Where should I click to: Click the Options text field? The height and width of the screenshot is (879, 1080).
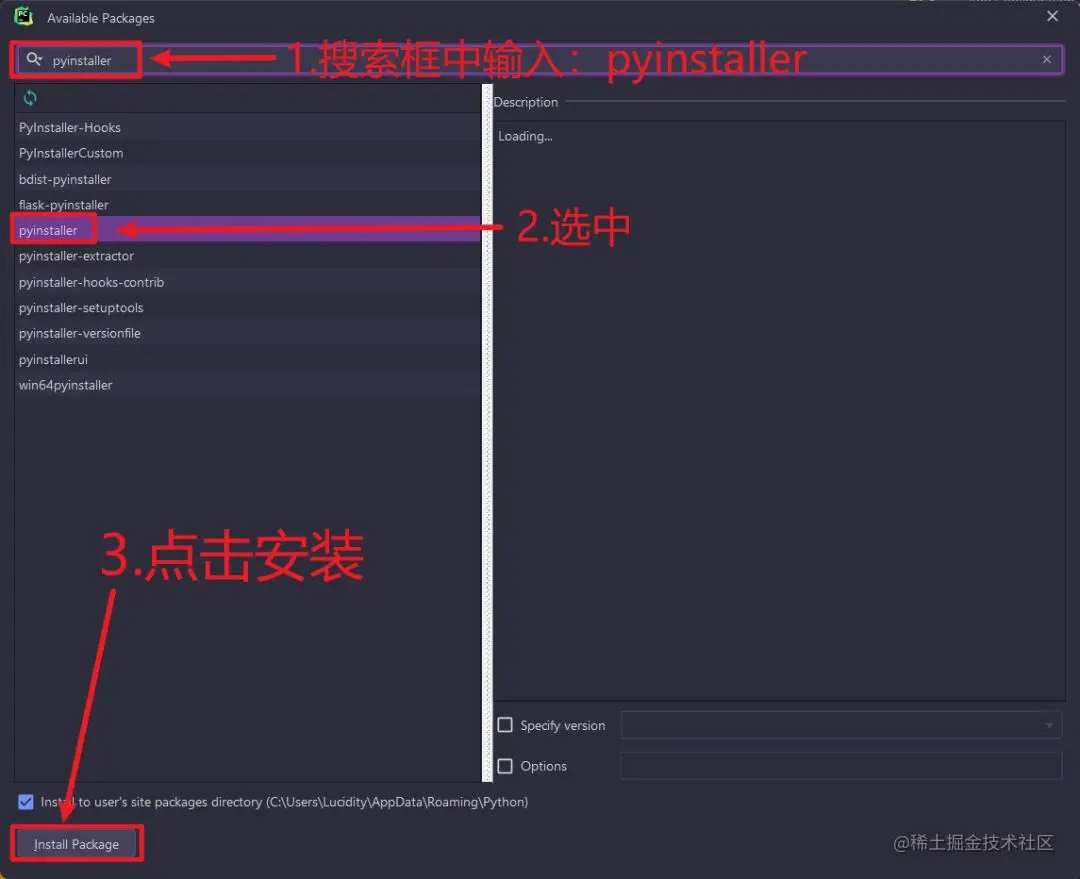pyautogui.click(x=841, y=766)
